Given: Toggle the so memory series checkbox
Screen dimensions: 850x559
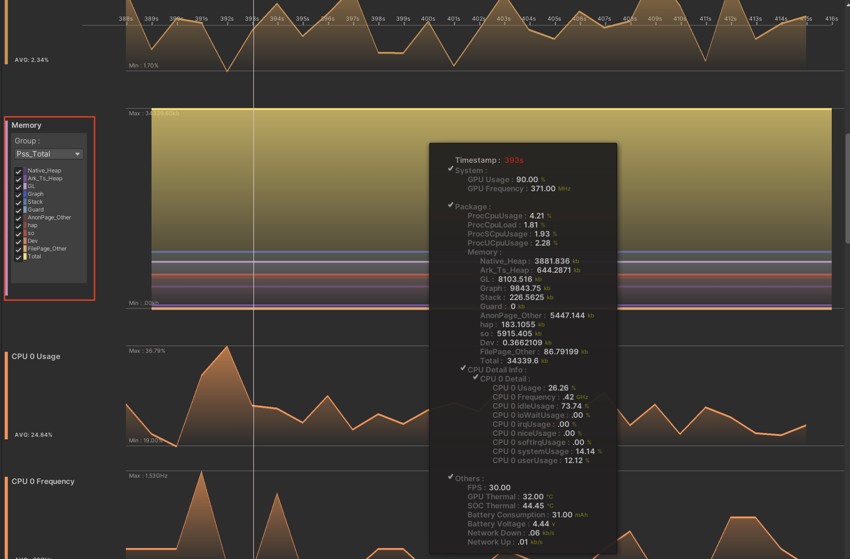Looking at the screenshot, I should click(x=18, y=234).
